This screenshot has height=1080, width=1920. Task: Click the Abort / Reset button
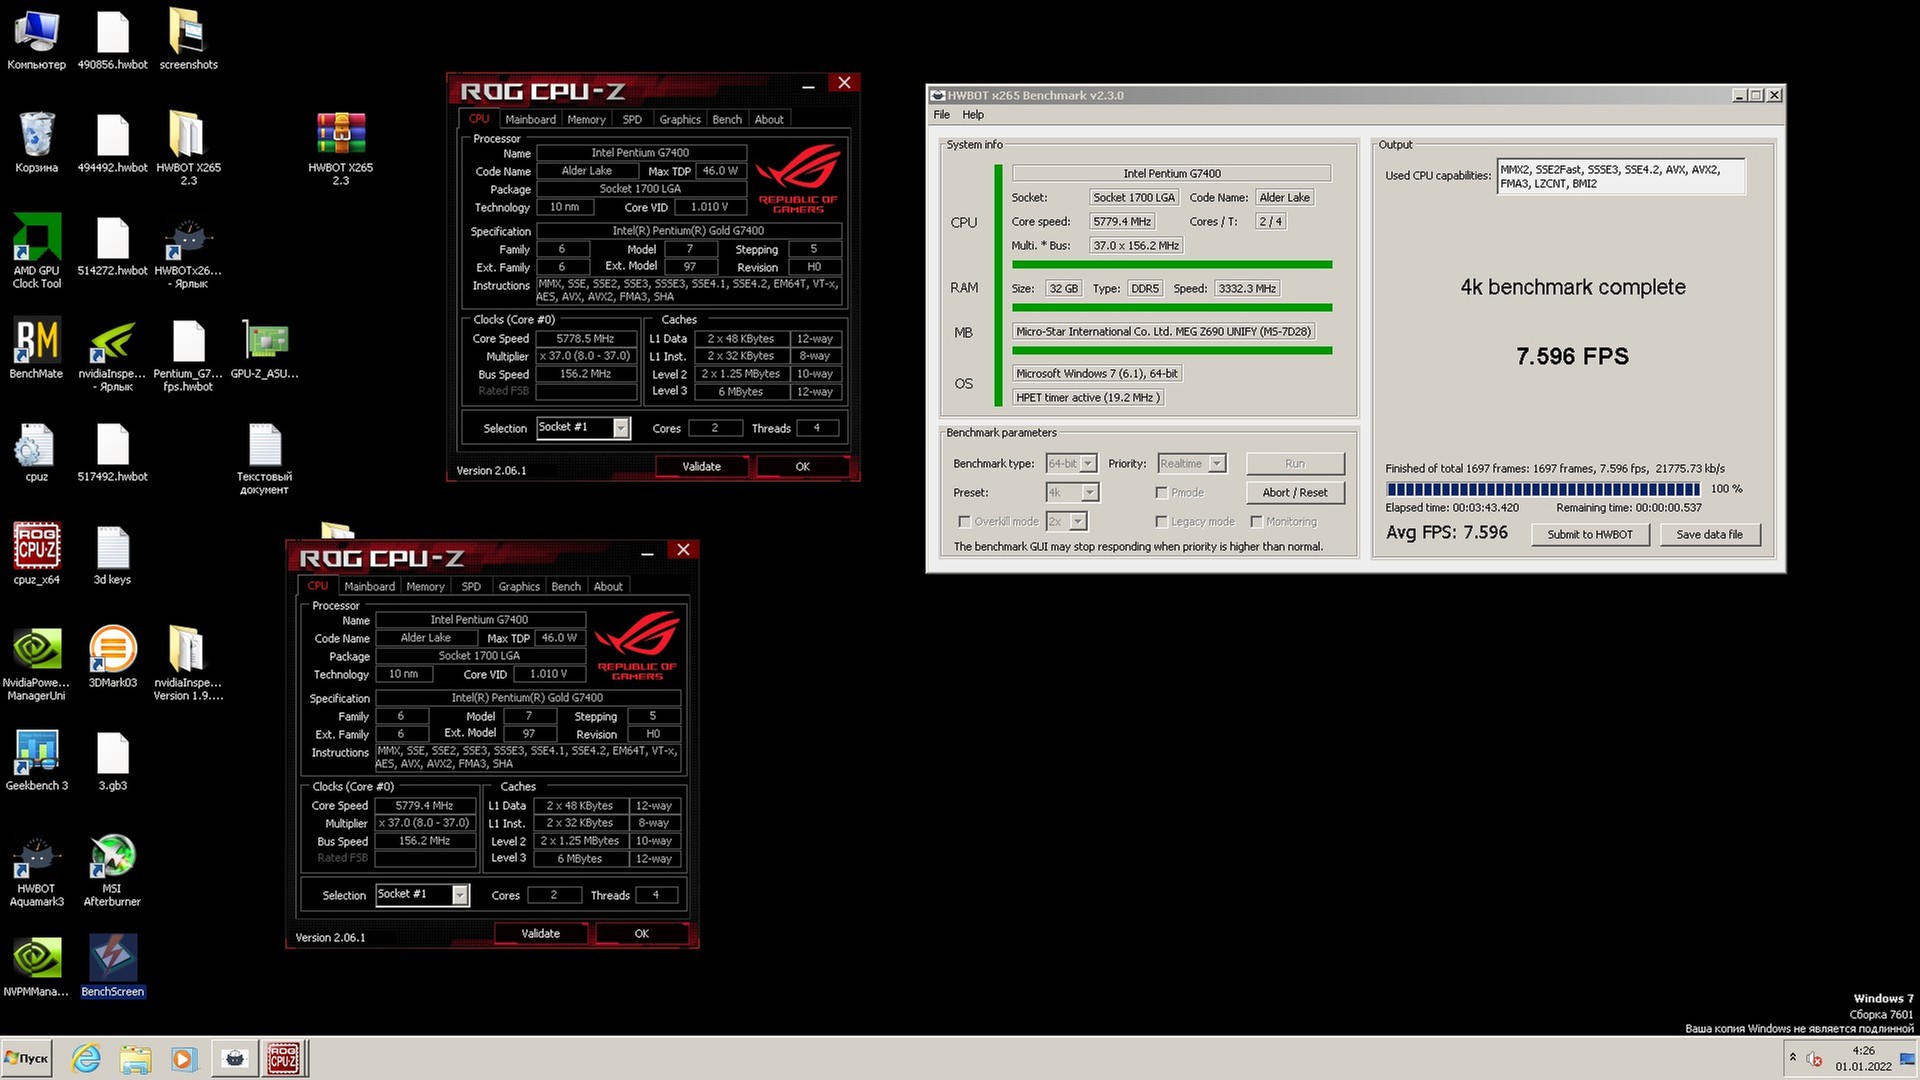1295,492
